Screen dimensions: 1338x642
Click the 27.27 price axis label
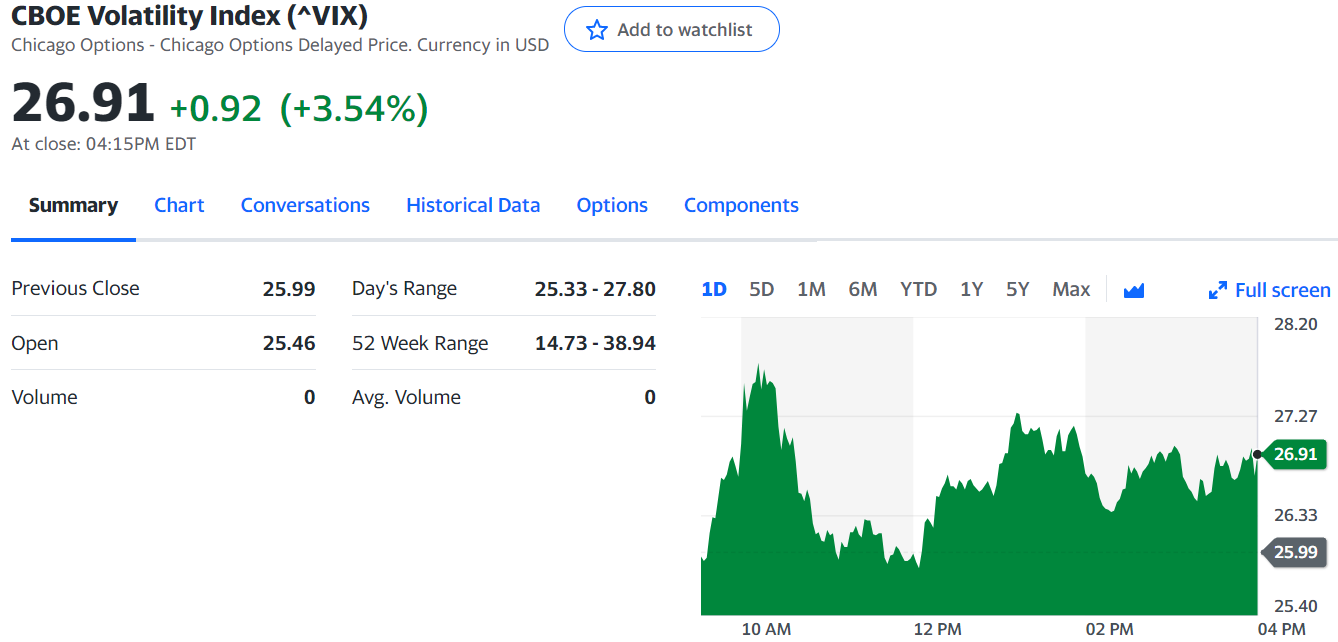1295,416
